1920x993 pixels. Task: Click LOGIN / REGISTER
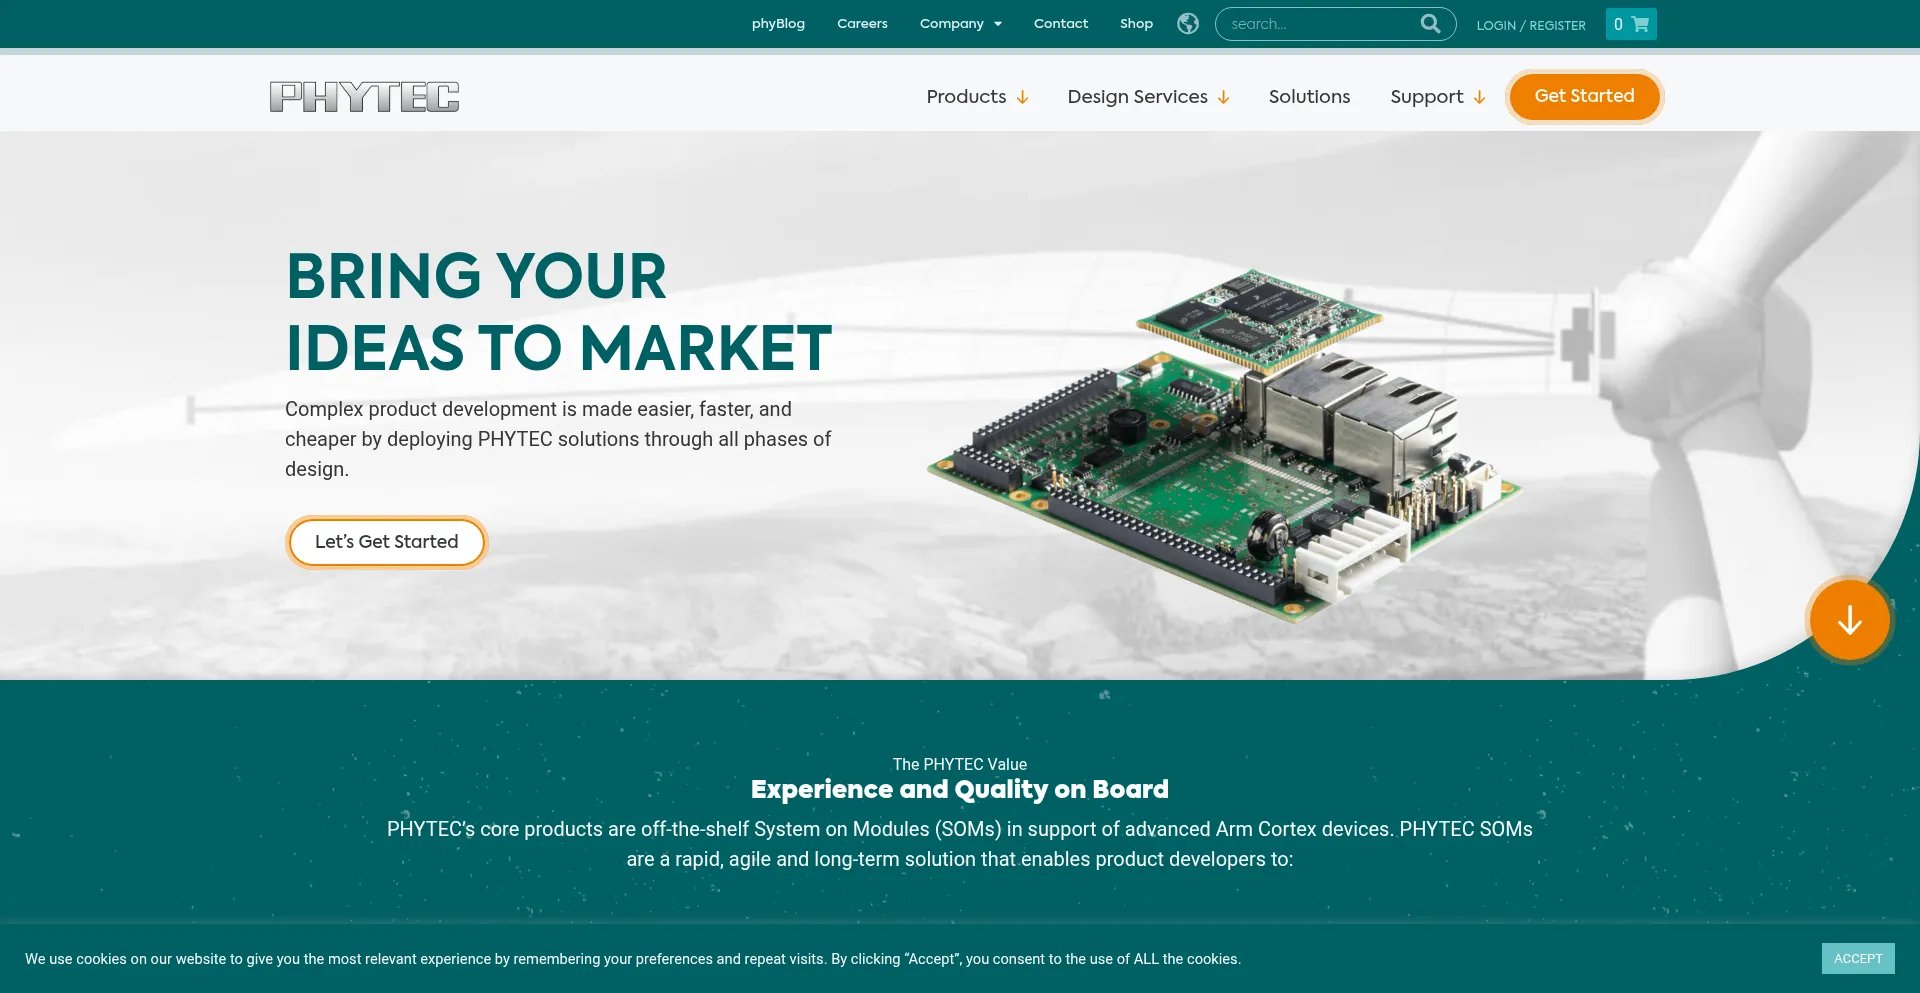point(1530,24)
